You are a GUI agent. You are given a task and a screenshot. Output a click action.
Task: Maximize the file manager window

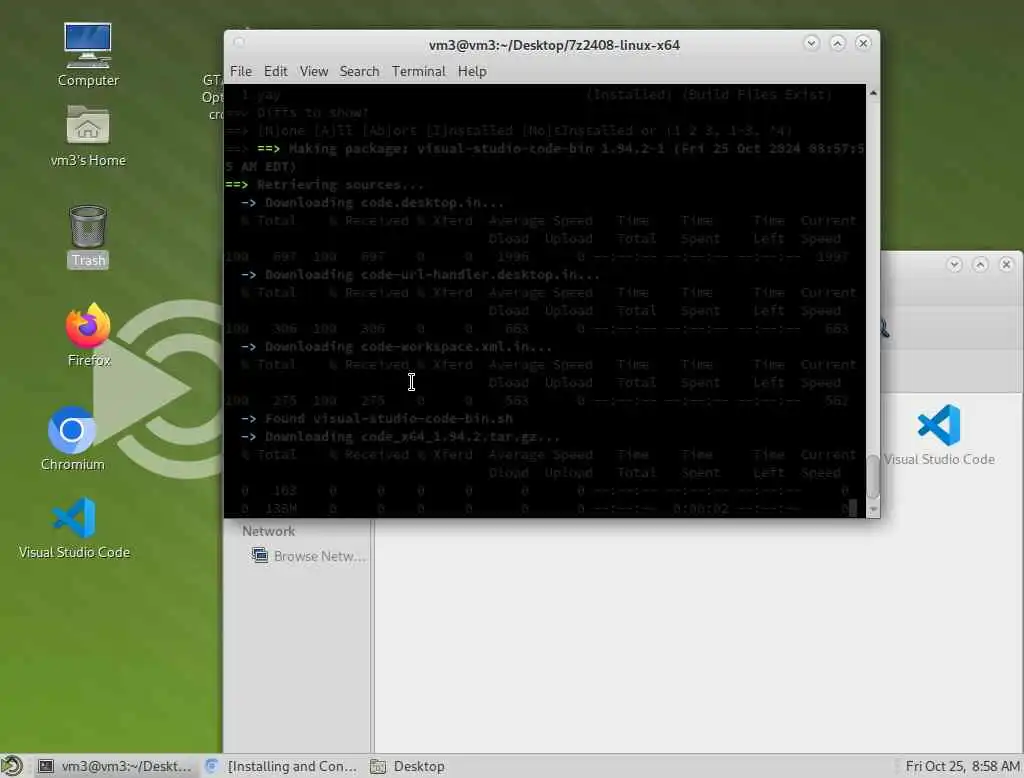pos(980,265)
